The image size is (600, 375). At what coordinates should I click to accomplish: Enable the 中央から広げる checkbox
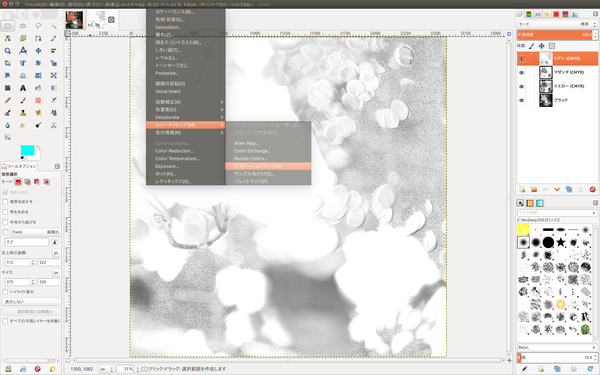[5, 222]
